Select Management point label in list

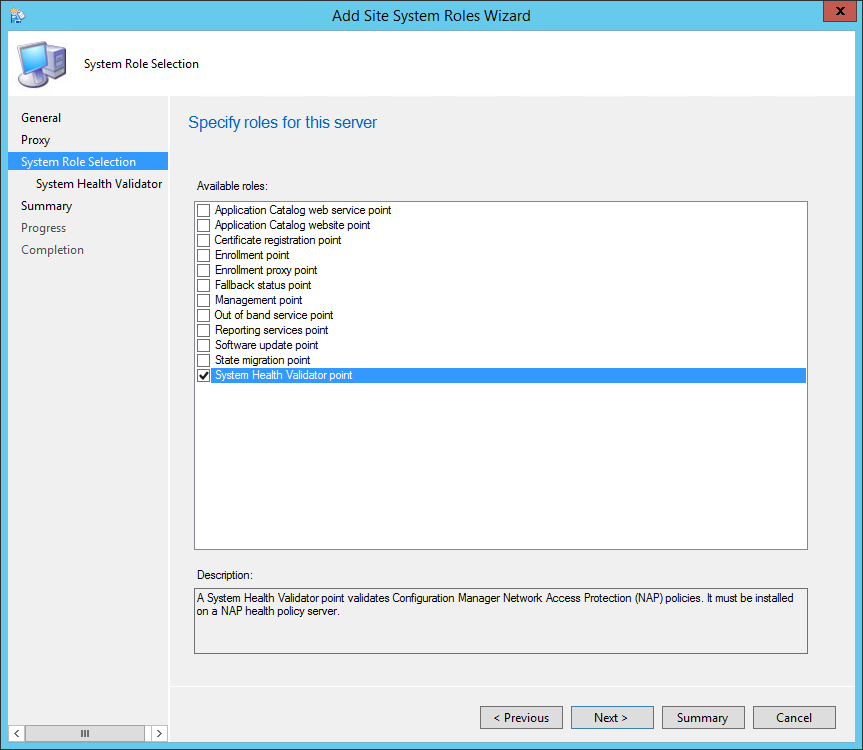(258, 300)
